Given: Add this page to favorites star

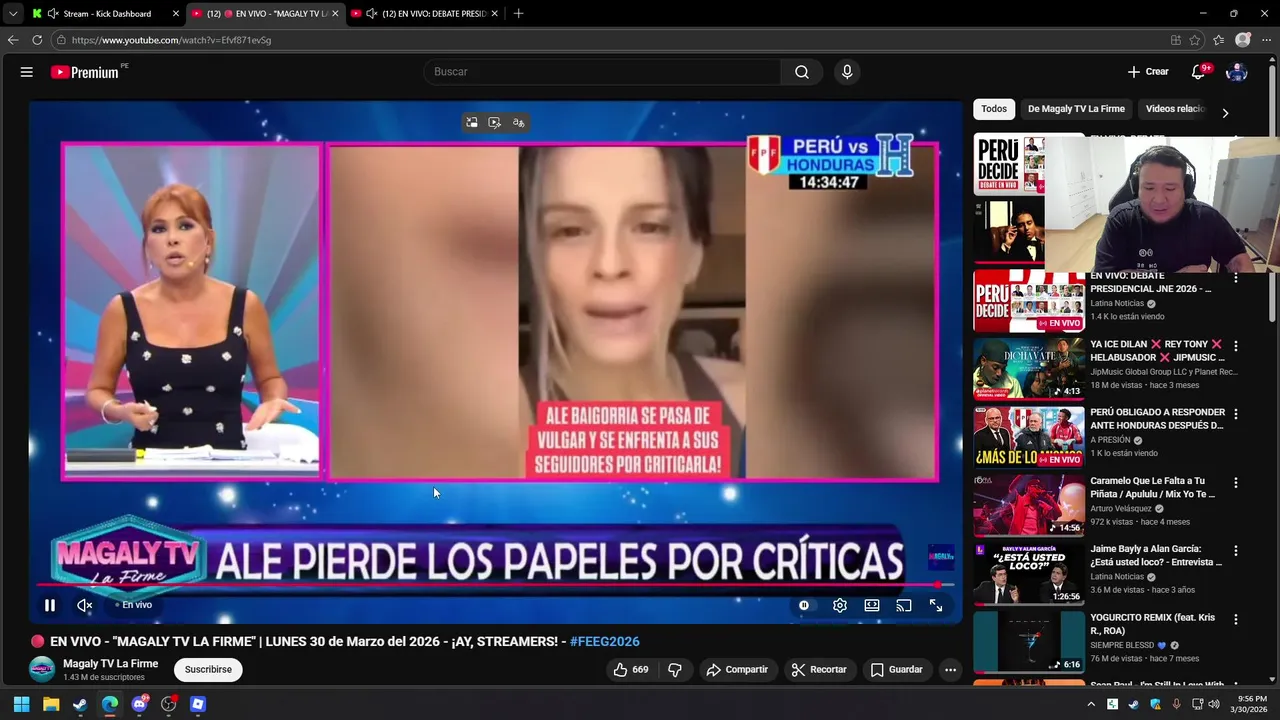Looking at the screenshot, I should click(x=1195, y=40).
